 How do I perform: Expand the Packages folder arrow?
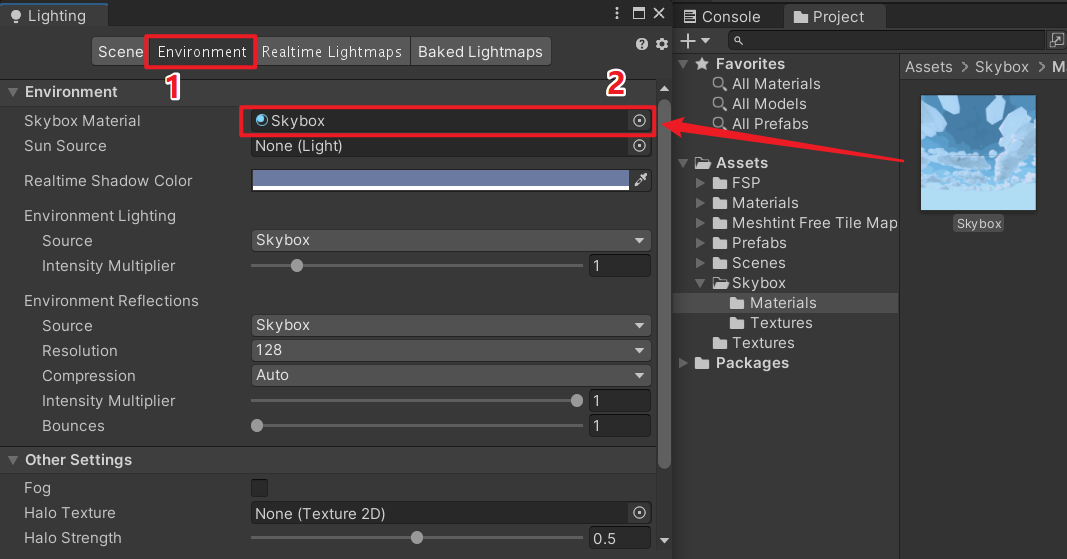pos(683,363)
